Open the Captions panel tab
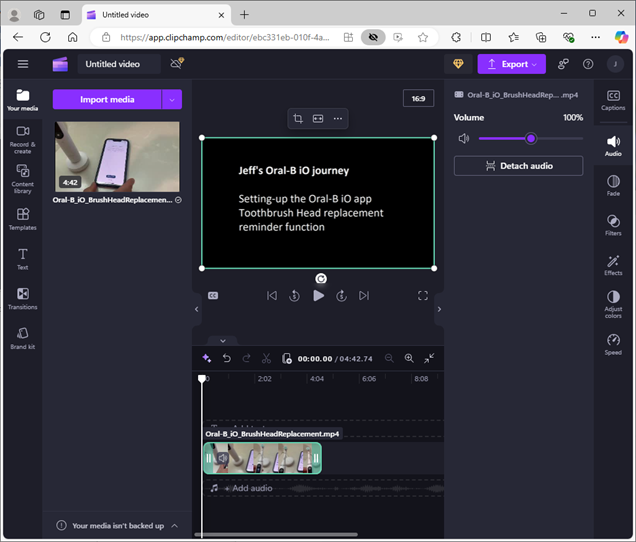The height and width of the screenshot is (542, 636). pos(613,100)
